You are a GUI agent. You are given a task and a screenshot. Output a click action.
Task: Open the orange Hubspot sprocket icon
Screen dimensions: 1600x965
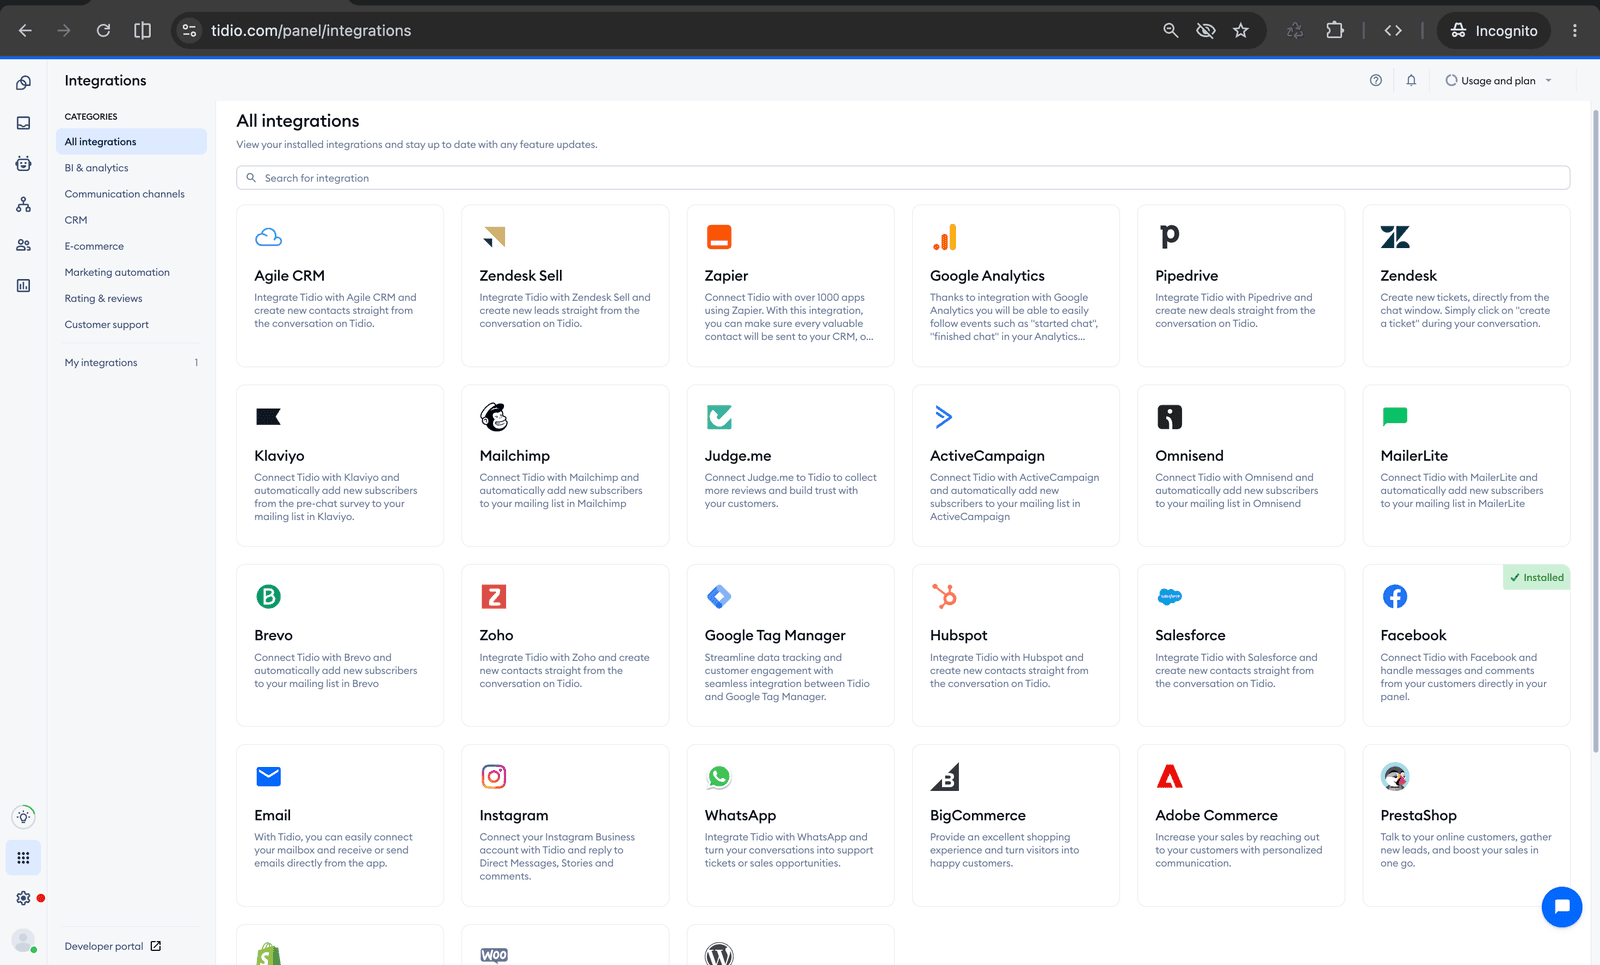(x=944, y=597)
